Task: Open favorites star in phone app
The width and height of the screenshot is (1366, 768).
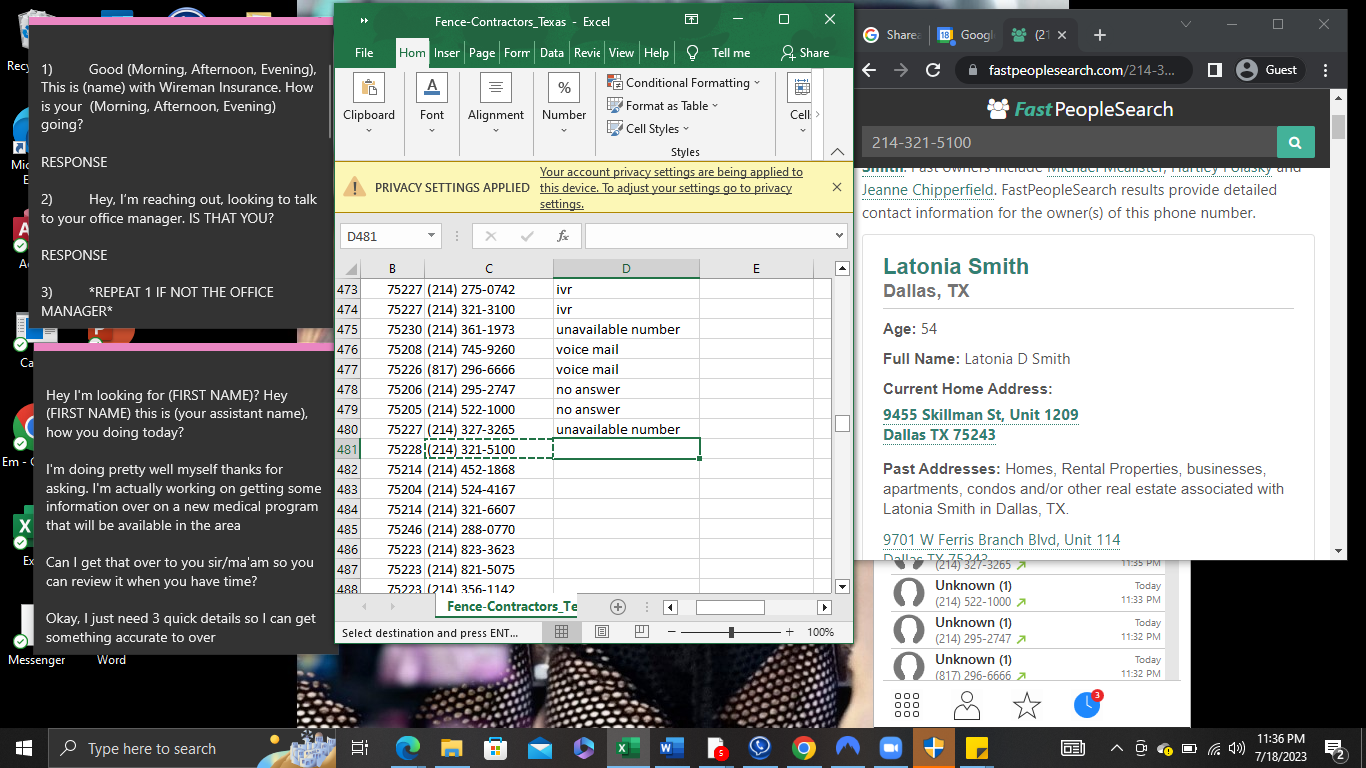Action: (x=1027, y=705)
